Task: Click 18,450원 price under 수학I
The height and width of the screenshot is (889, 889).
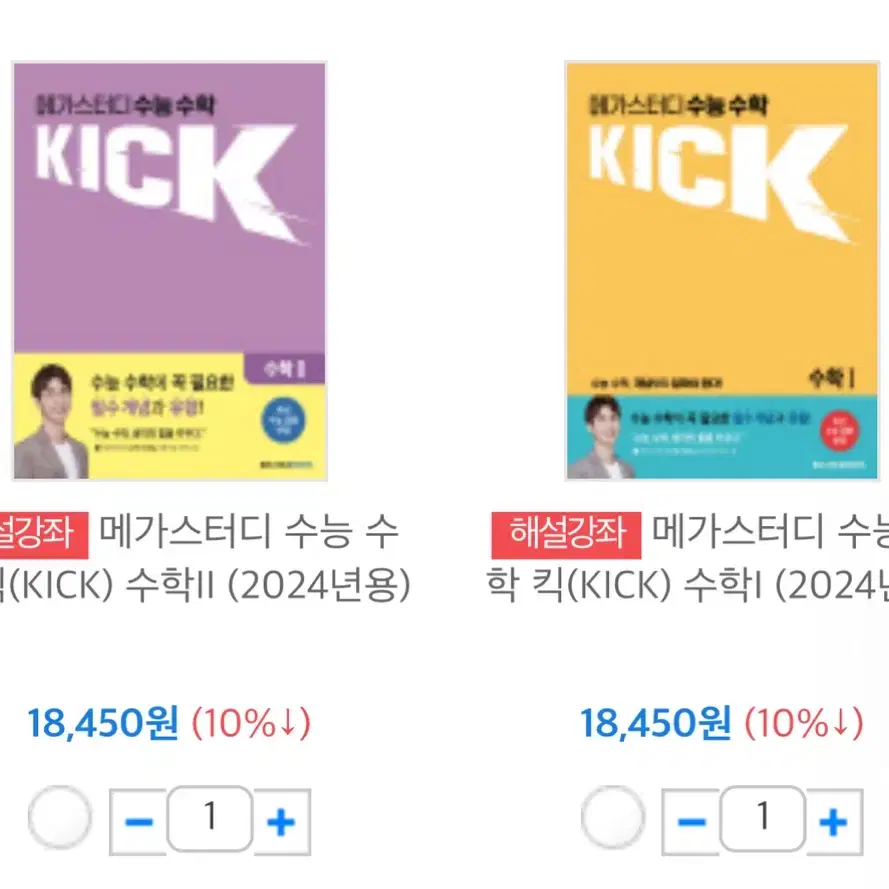Action: 655,723
